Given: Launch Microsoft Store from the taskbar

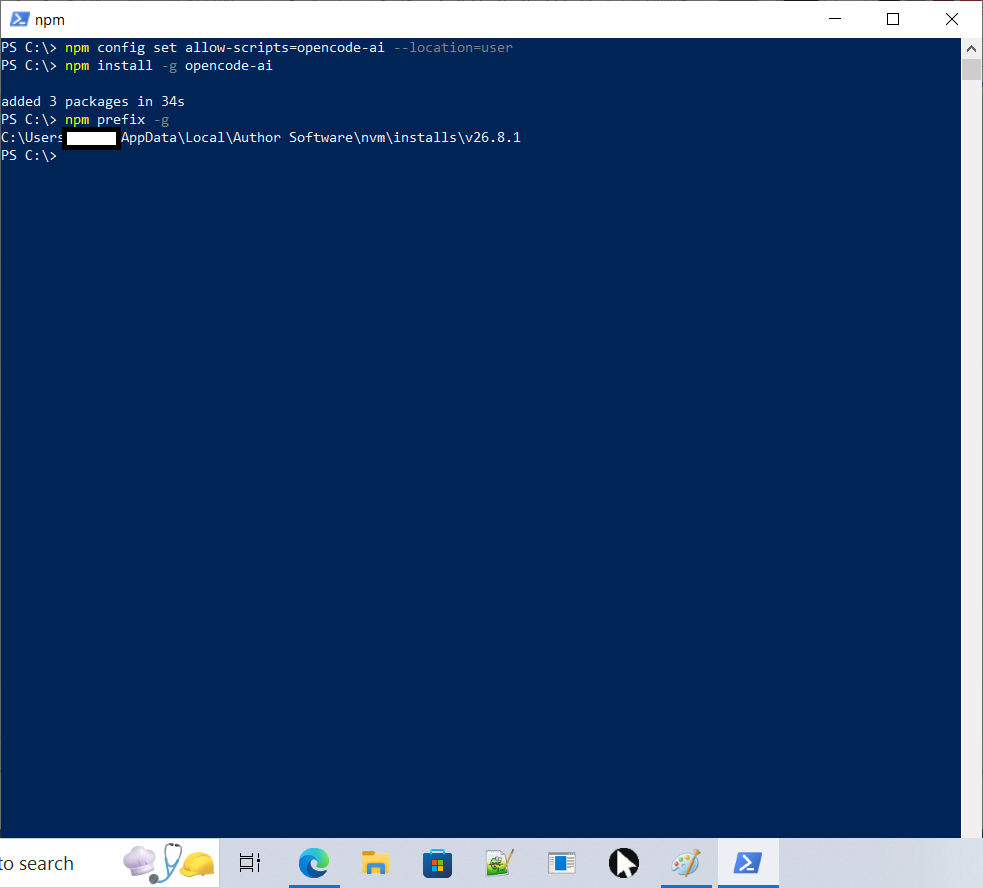Looking at the screenshot, I should [437, 864].
